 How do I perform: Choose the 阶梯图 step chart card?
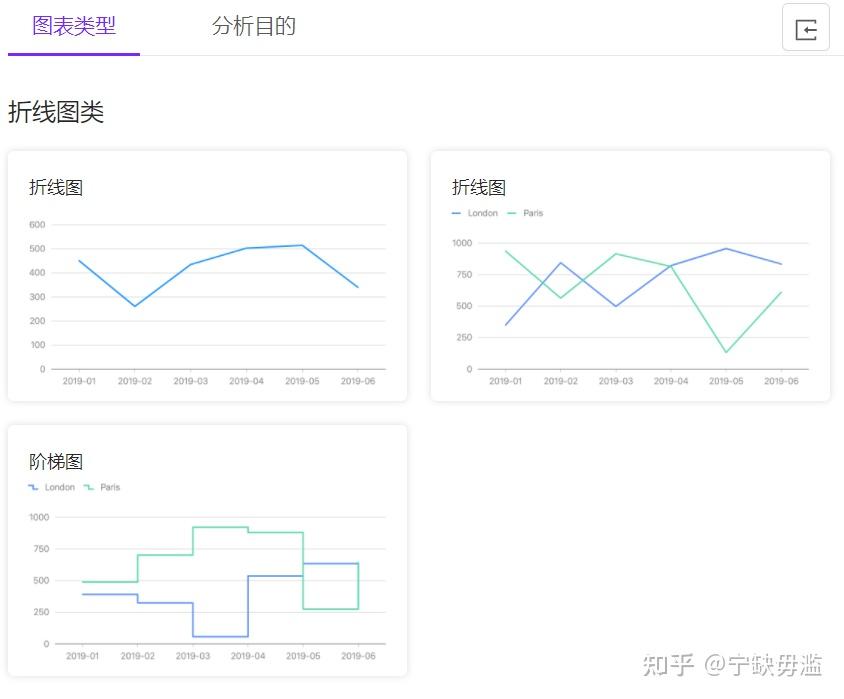coord(207,550)
